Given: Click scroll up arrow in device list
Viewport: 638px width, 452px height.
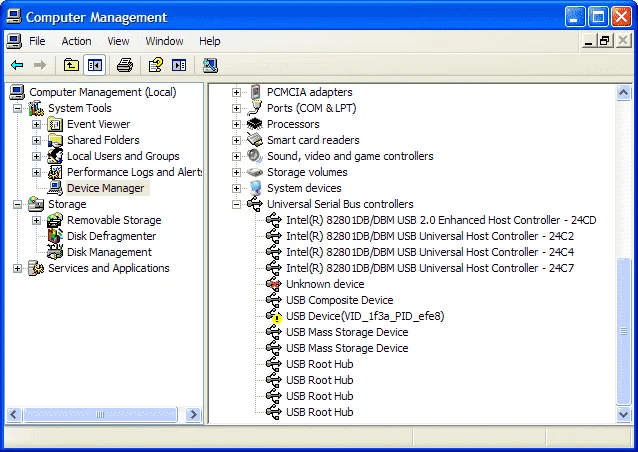Looking at the screenshot, I should (623, 92).
